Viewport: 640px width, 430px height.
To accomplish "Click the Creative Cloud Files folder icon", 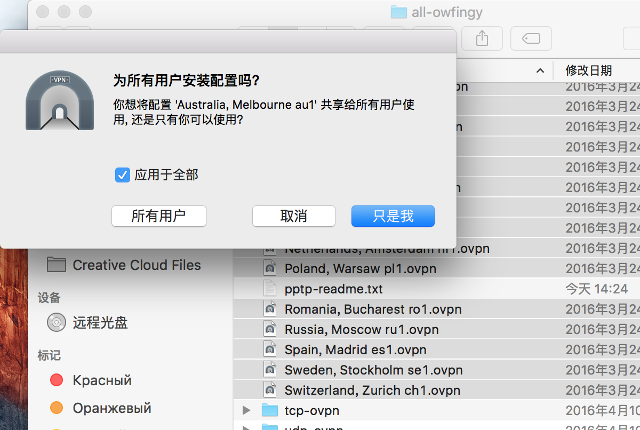I will [56, 264].
